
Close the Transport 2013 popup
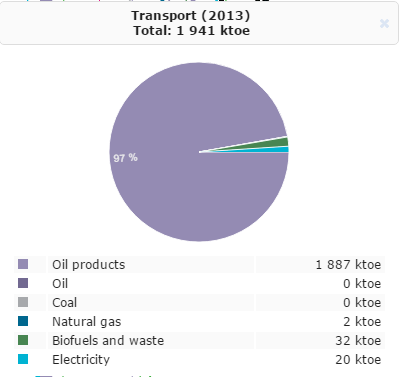384,23
